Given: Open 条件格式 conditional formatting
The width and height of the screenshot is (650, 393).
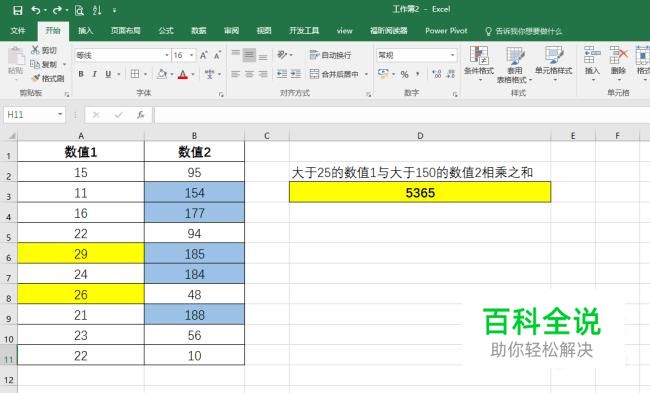Looking at the screenshot, I should point(479,63).
